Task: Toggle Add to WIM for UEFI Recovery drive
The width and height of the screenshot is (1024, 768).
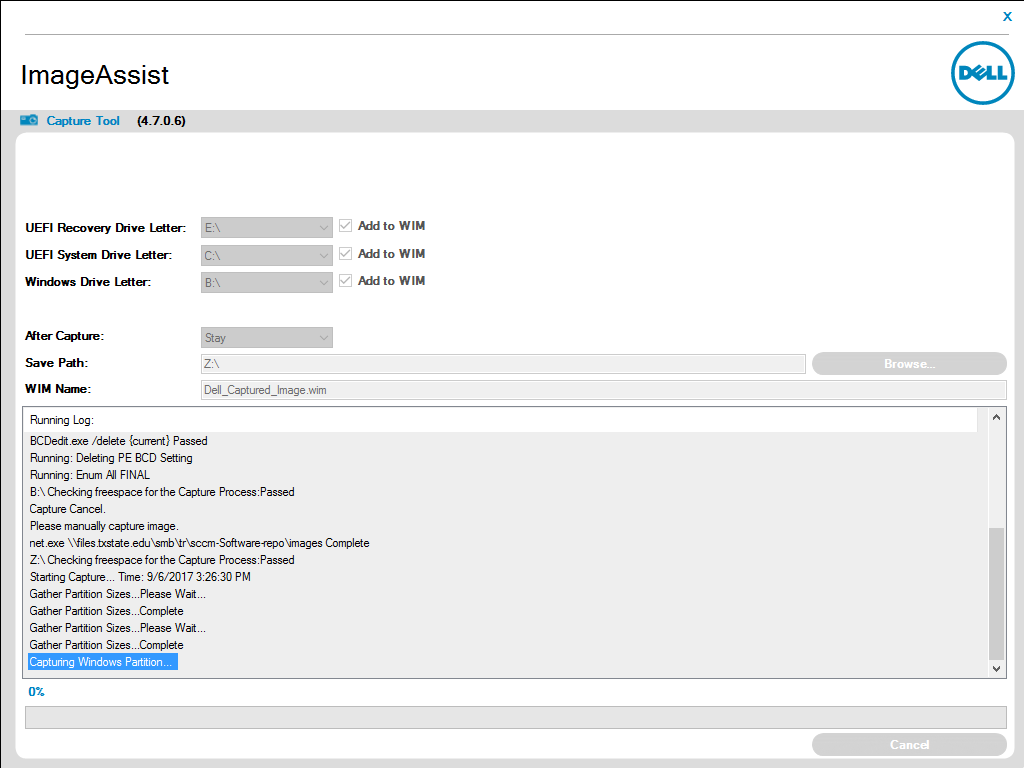Action: pyautogui.click(x=345, y=226)
